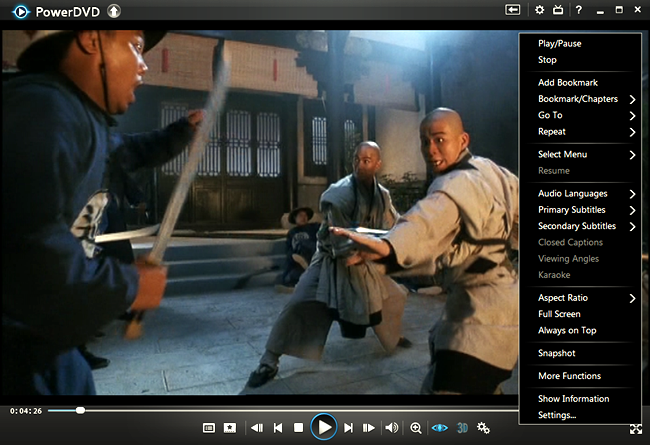The width and height of the screenshot is (650, 445).
Task: Close the PowerDVD window
Action: (638, 10)
